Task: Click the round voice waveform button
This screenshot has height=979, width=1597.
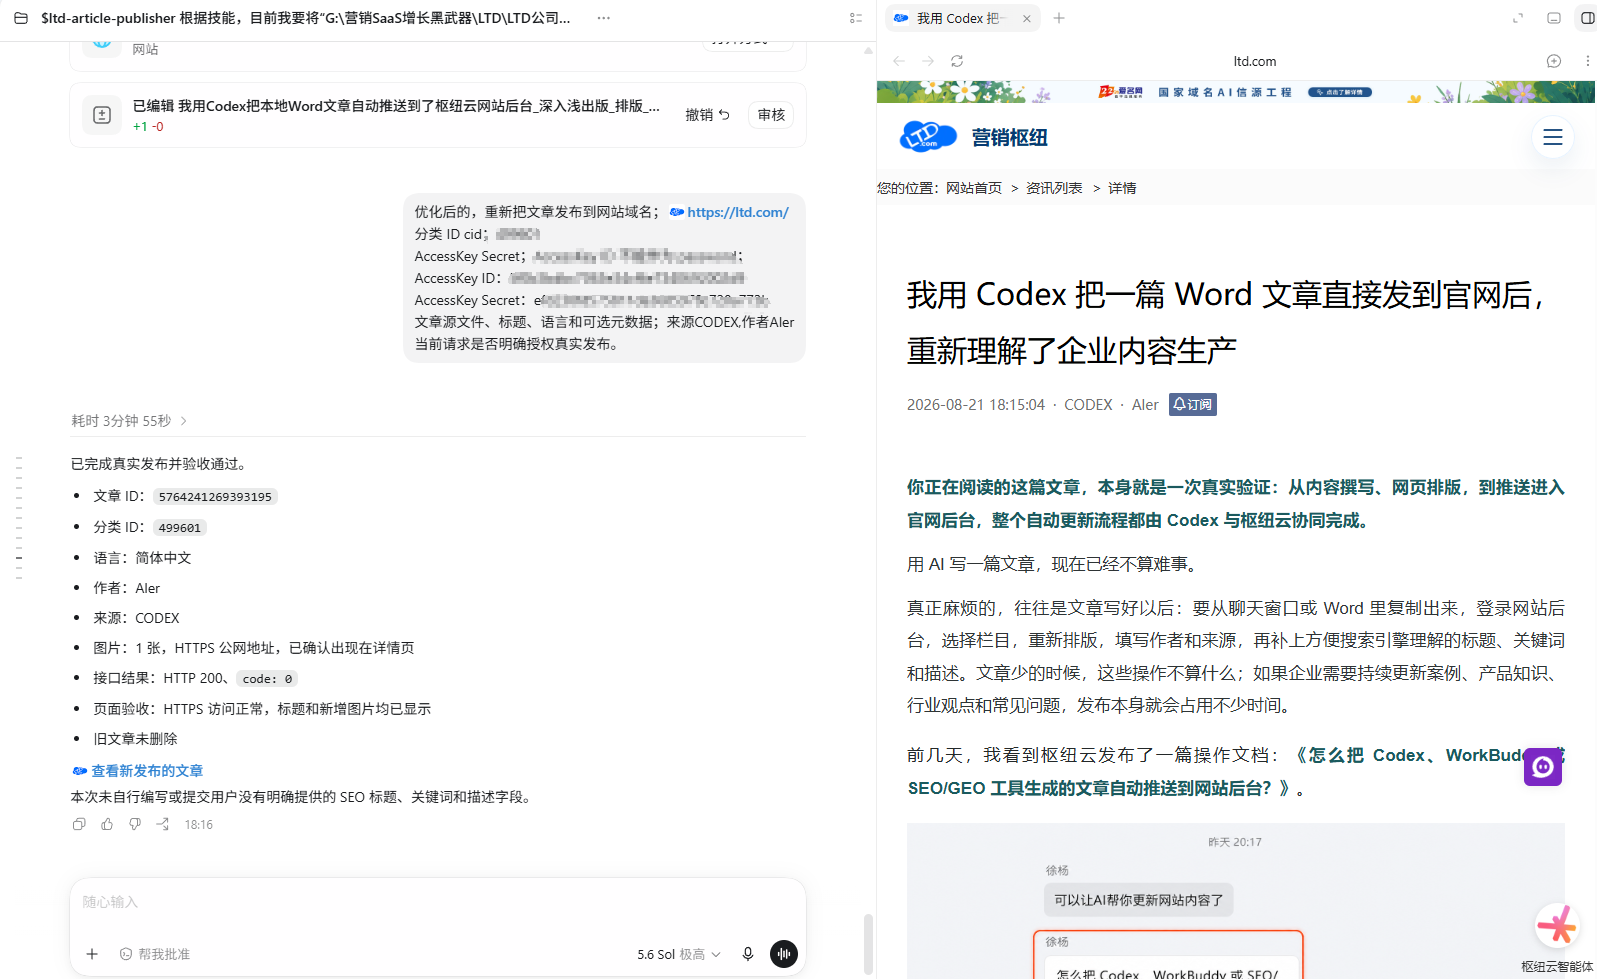Action: (x=784, y=954)
